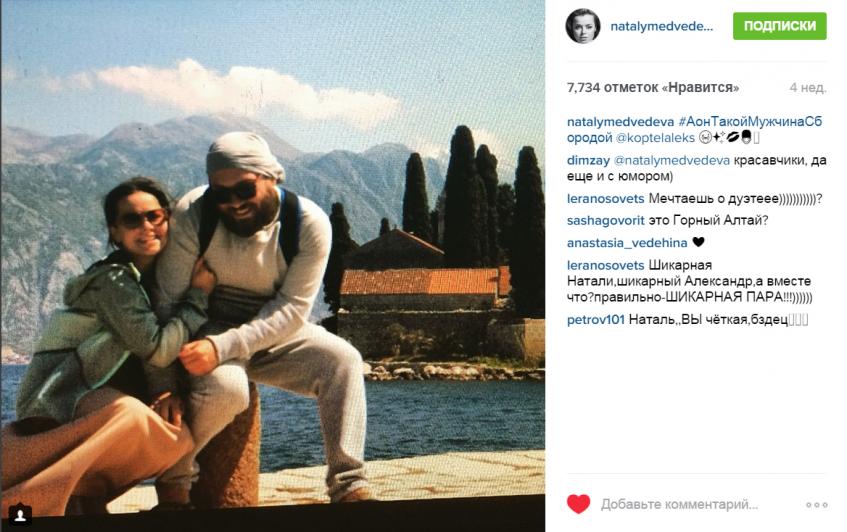Open the #АонТакойМужчинаСбородой hashtag
Screen dimensions: 847x532
695,130
